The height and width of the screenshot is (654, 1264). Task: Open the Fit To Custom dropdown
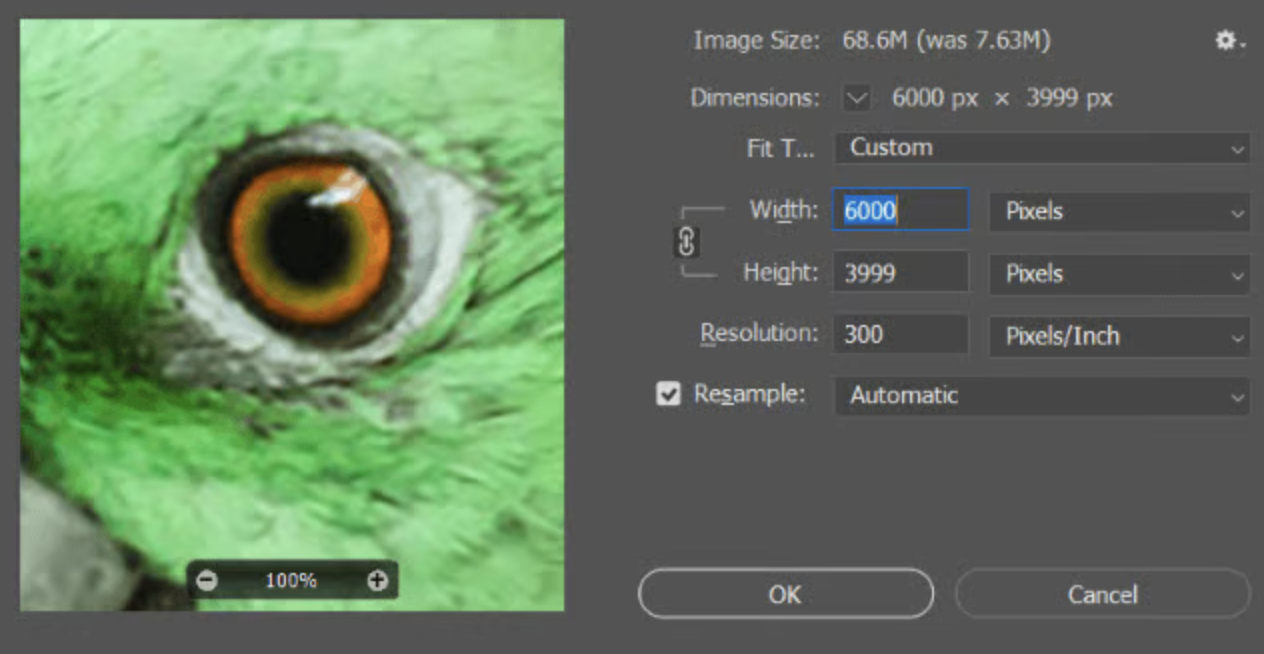tap(1042, 148)
